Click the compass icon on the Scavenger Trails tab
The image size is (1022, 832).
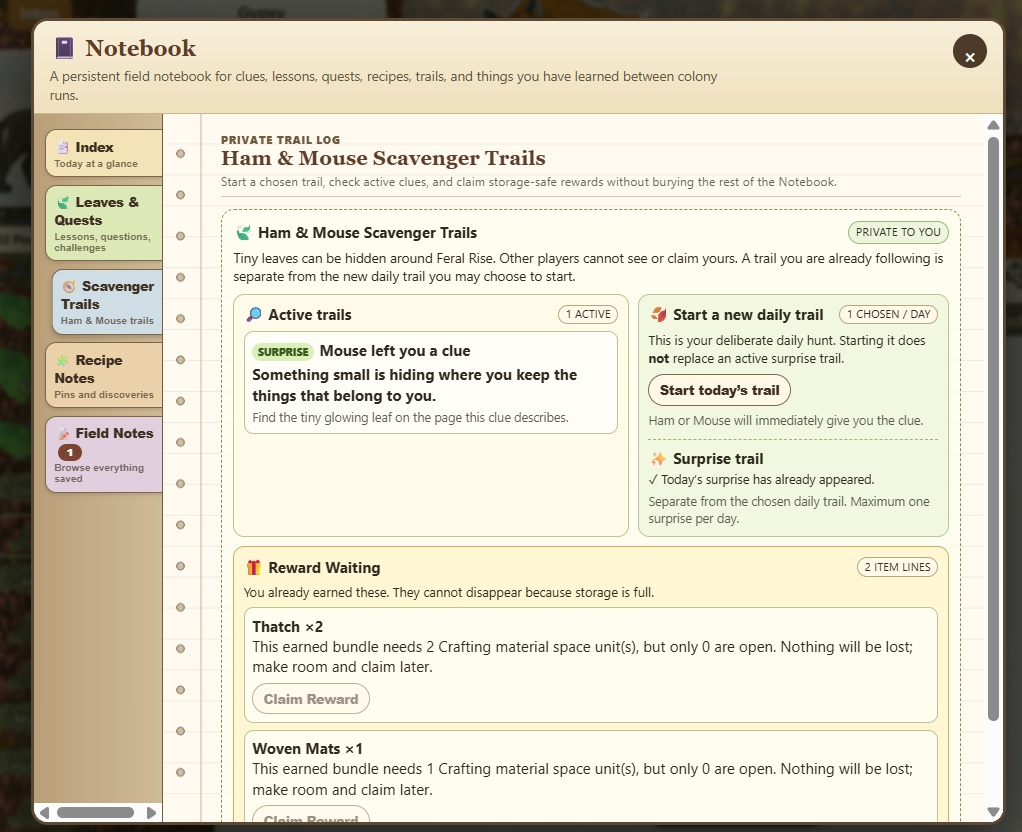[x=68, y=286]
